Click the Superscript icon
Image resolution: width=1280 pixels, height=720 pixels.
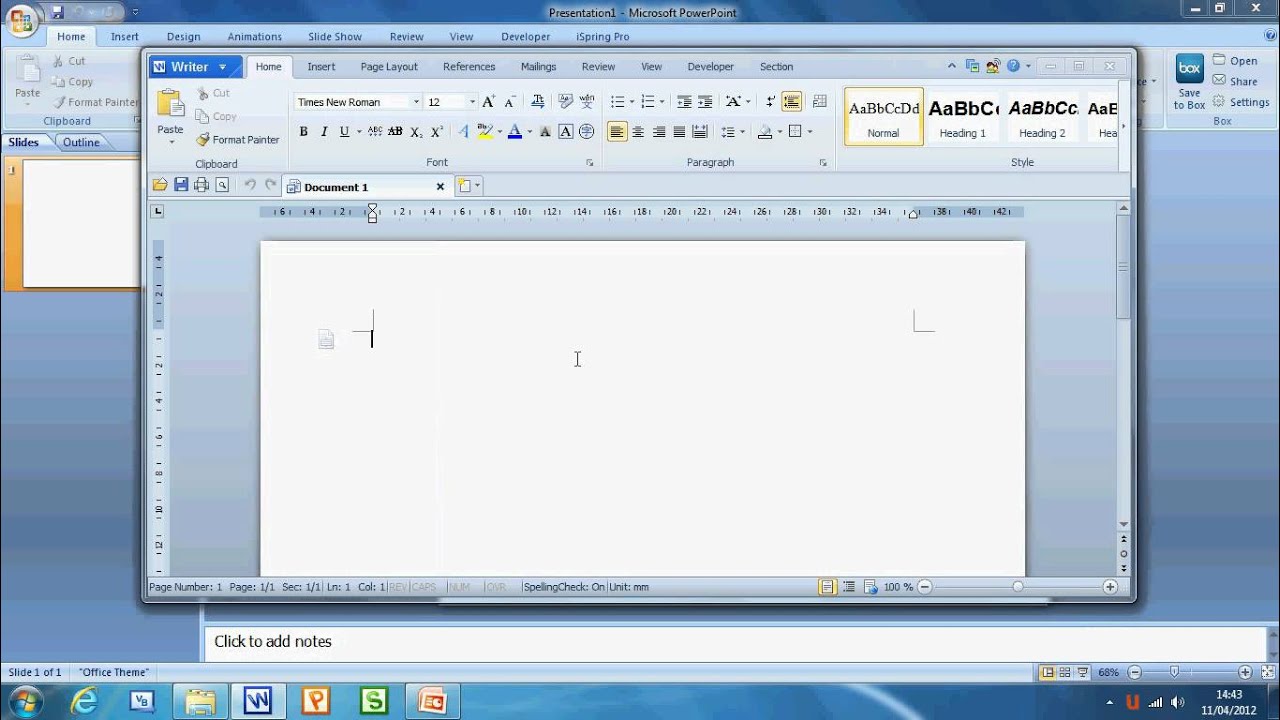[x=437, y=132]
